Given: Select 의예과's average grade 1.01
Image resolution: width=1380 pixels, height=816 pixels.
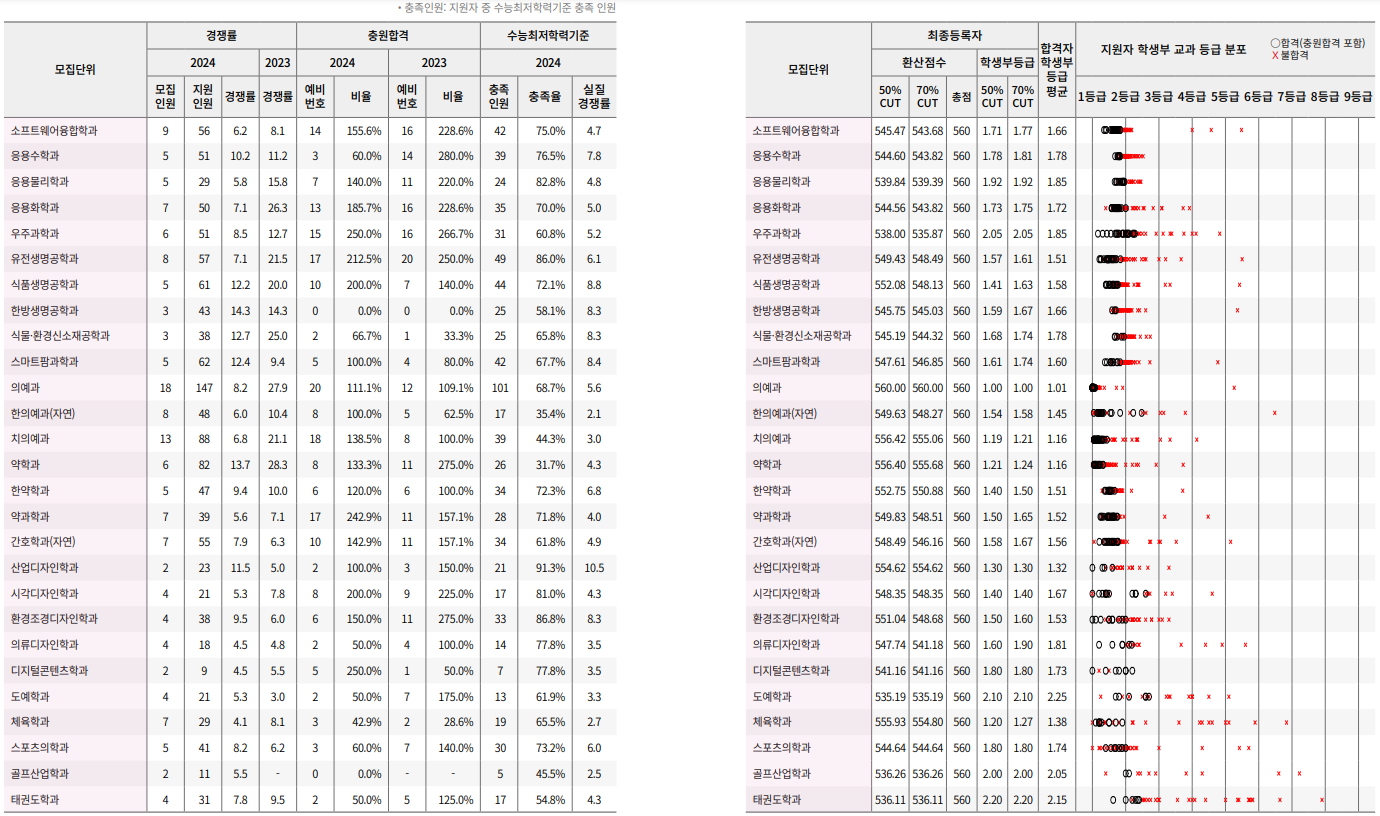Looking at the screenshot, I should 1057,388.
